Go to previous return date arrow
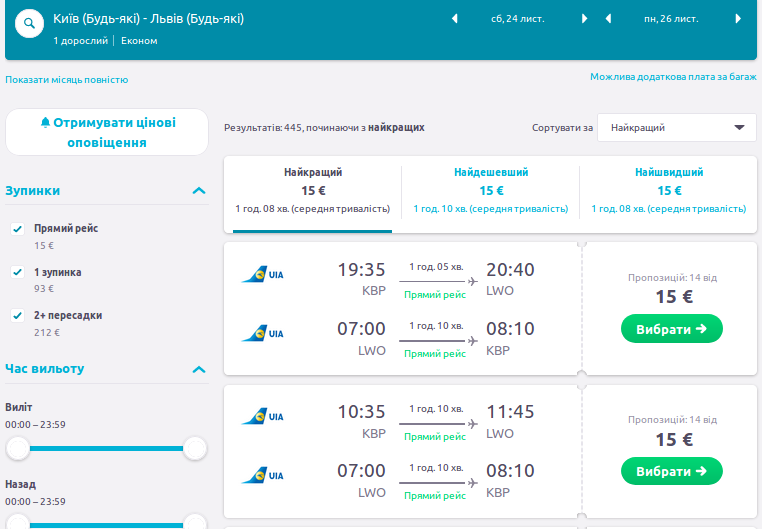 (x=608, y=19)
